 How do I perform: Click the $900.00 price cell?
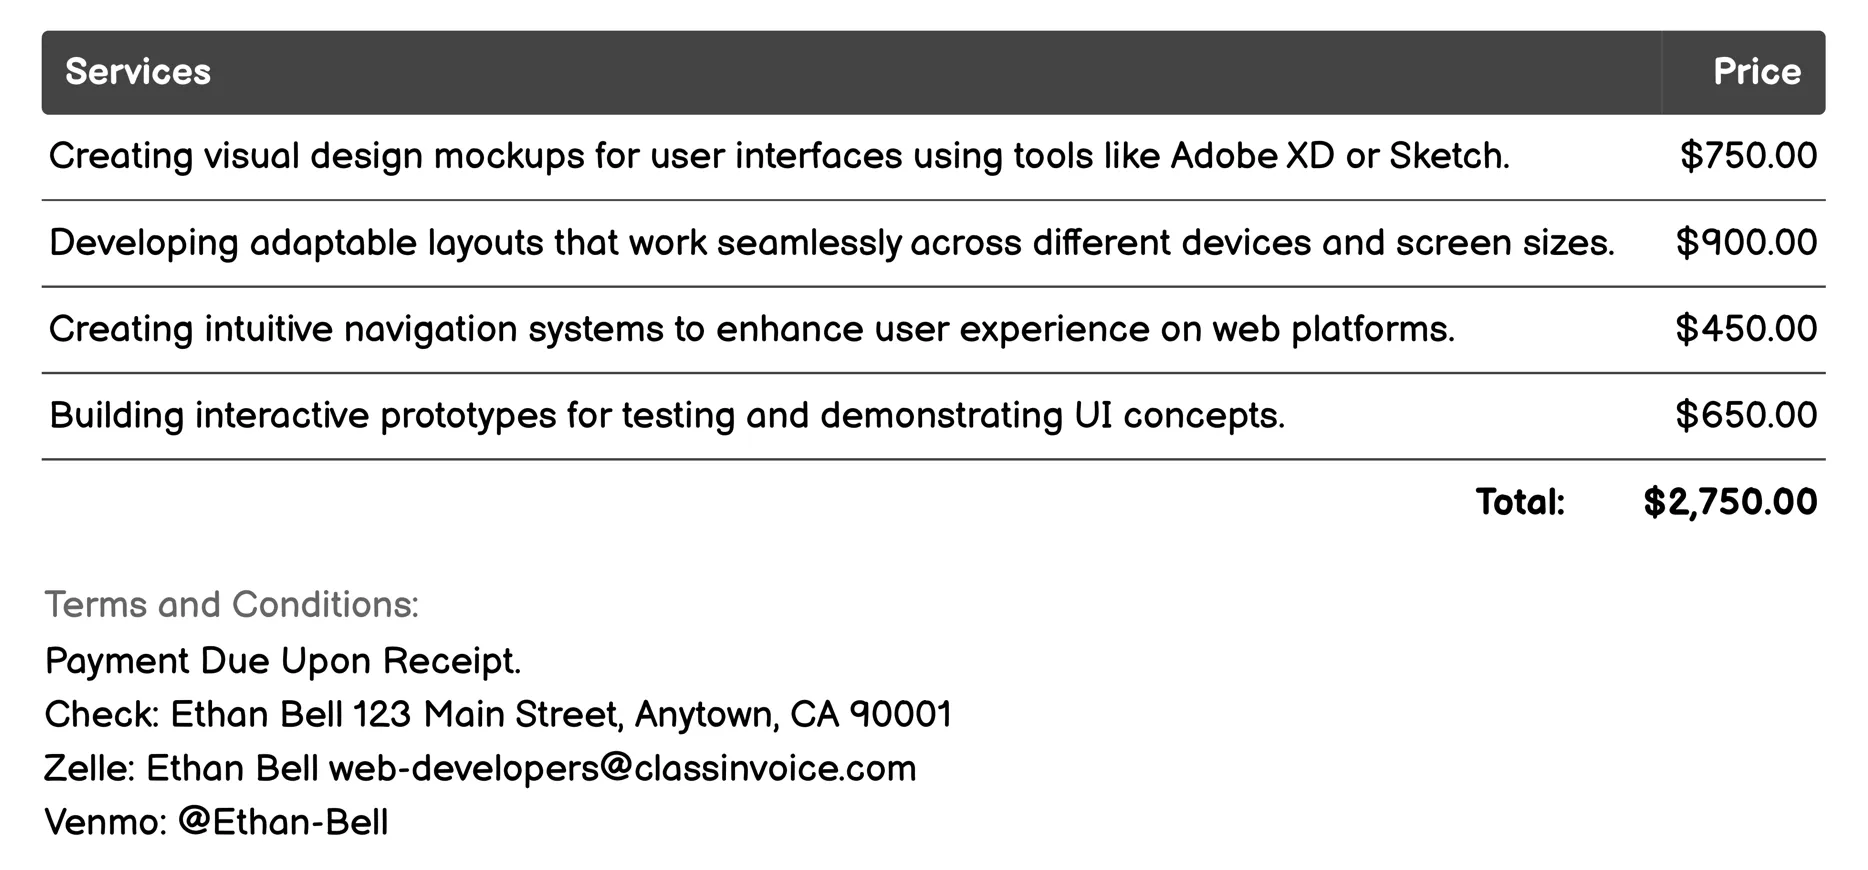coord(1746,243)
